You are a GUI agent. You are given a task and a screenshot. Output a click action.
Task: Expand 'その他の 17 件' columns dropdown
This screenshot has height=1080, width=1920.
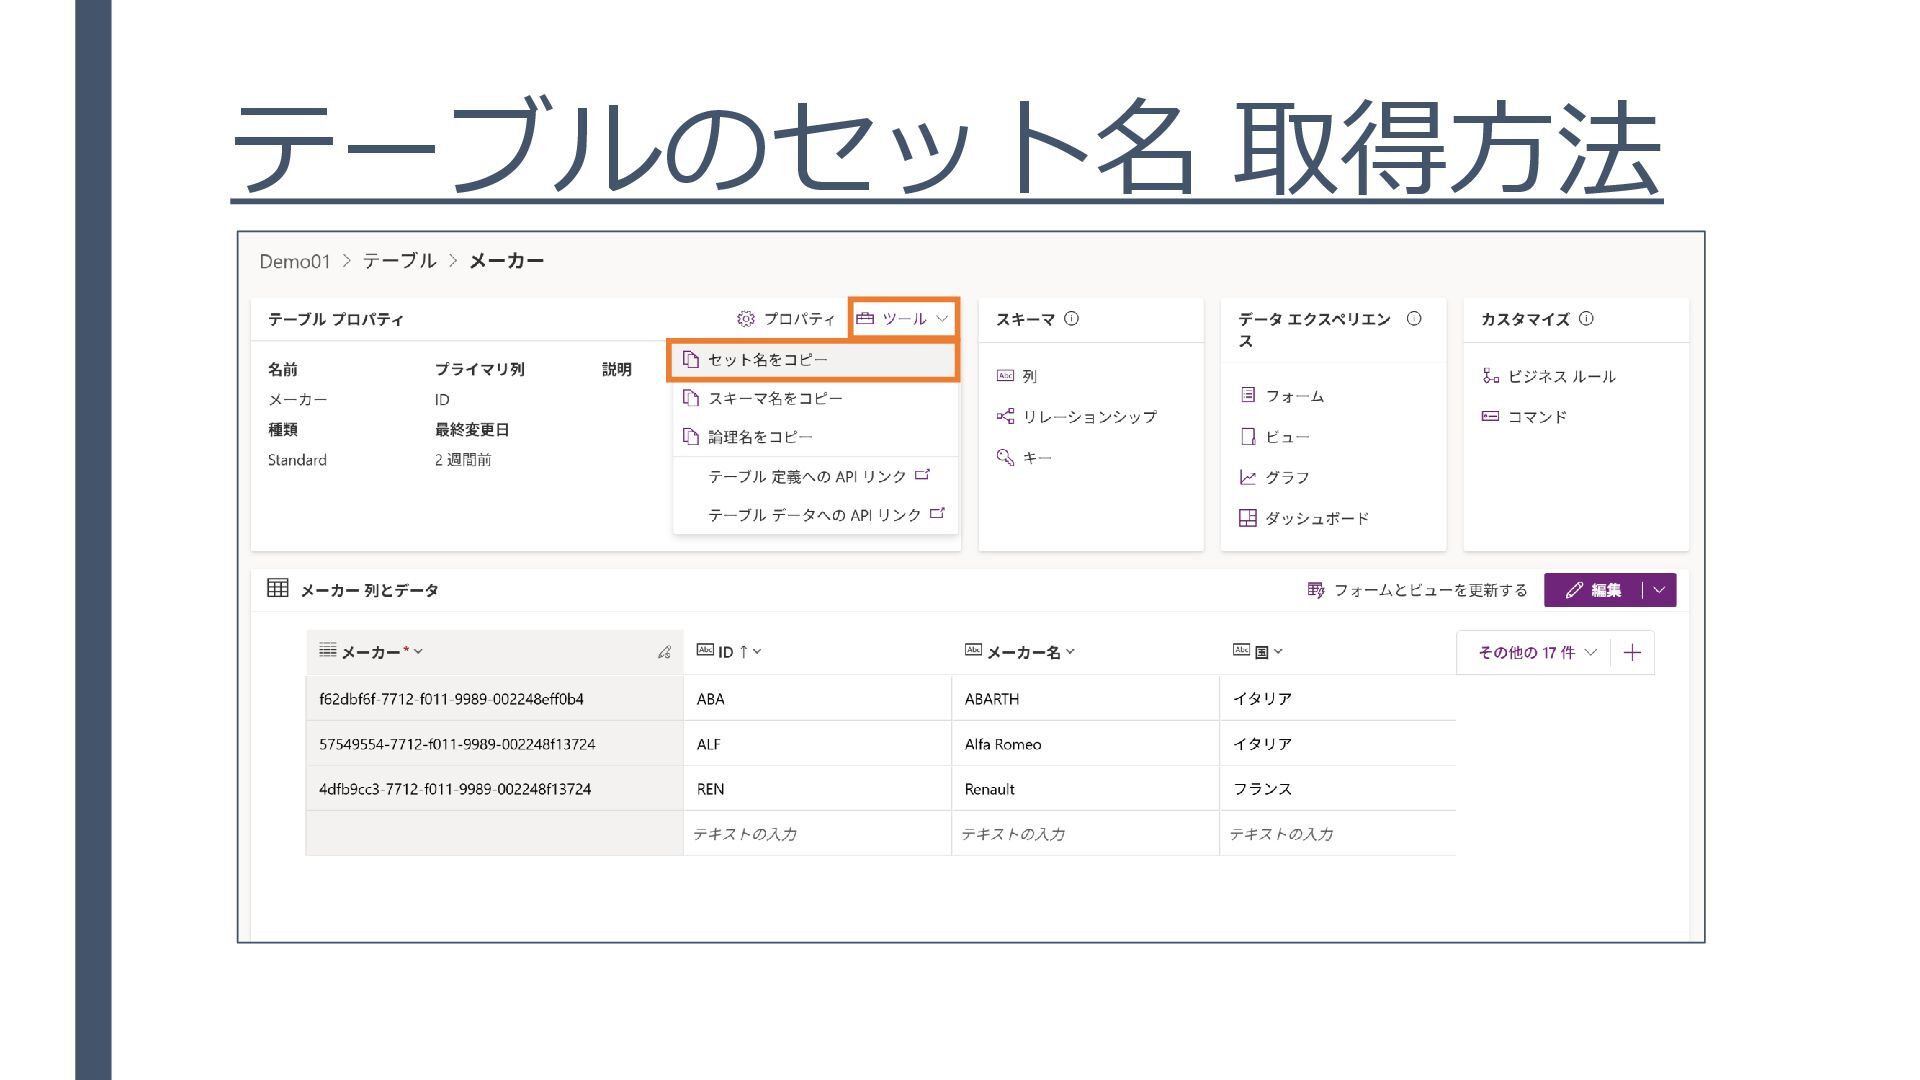point(1536,653)
